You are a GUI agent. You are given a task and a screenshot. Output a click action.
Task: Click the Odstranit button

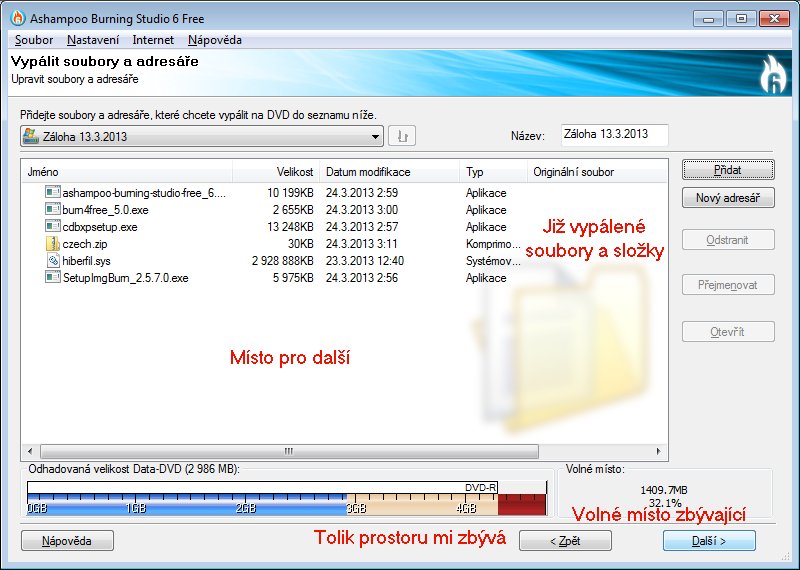[728, 240]
